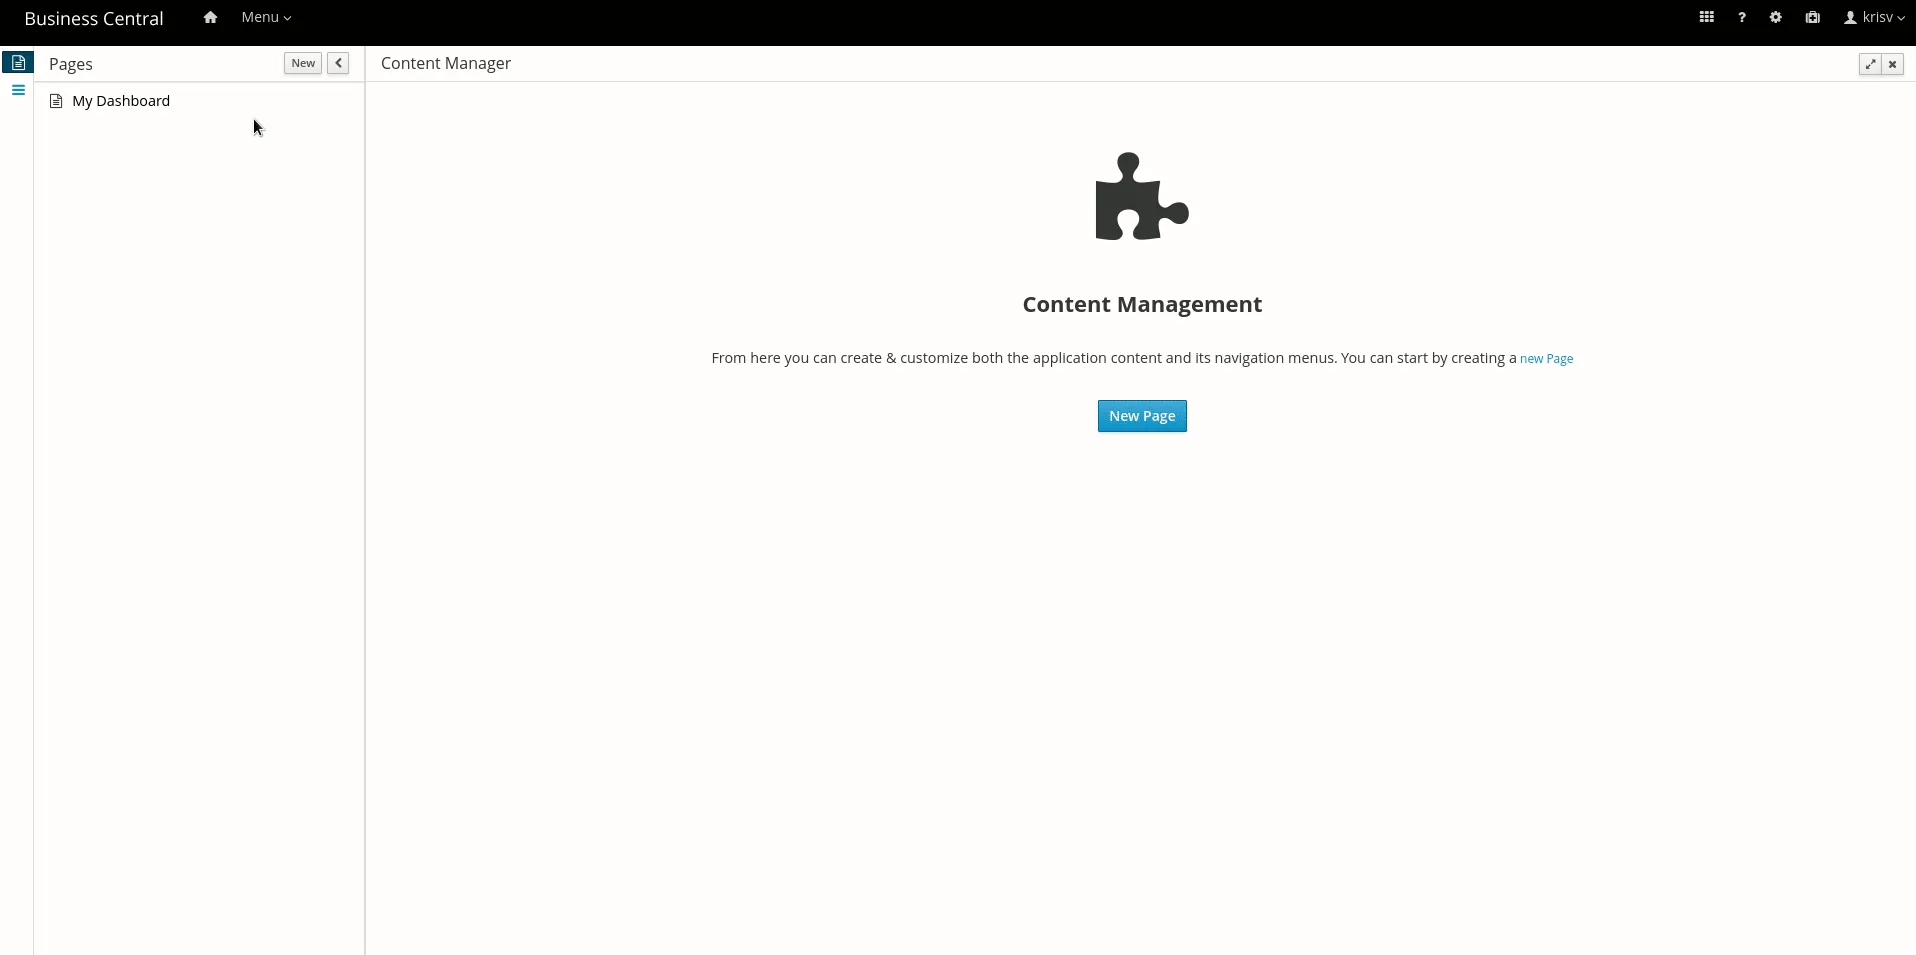Image resolution: width=1916 pixels, height=955 pixels.
Task: Select the Pages sidebar icon
Action: (18, 63)
